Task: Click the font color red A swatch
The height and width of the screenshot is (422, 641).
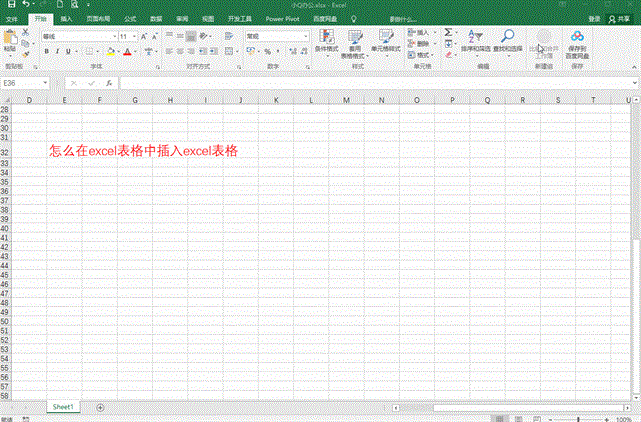Action: 127,51
